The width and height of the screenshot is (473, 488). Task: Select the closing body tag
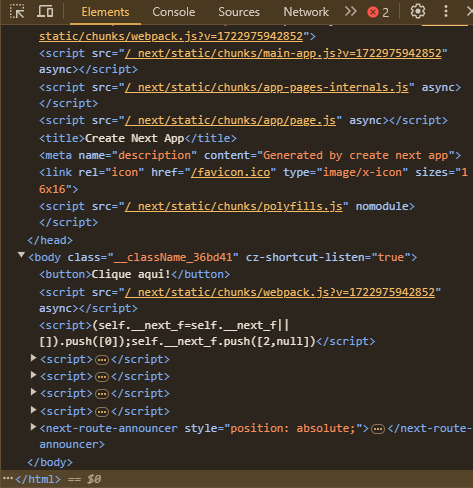(x=50, y=462)
